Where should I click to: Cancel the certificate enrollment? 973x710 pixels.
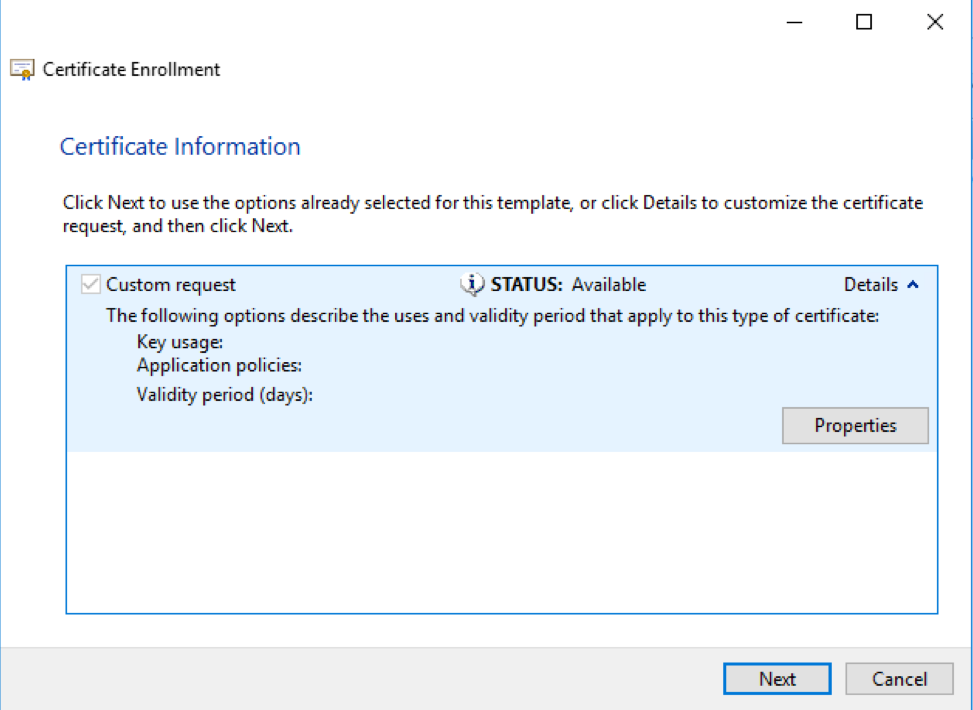point(899,678)
